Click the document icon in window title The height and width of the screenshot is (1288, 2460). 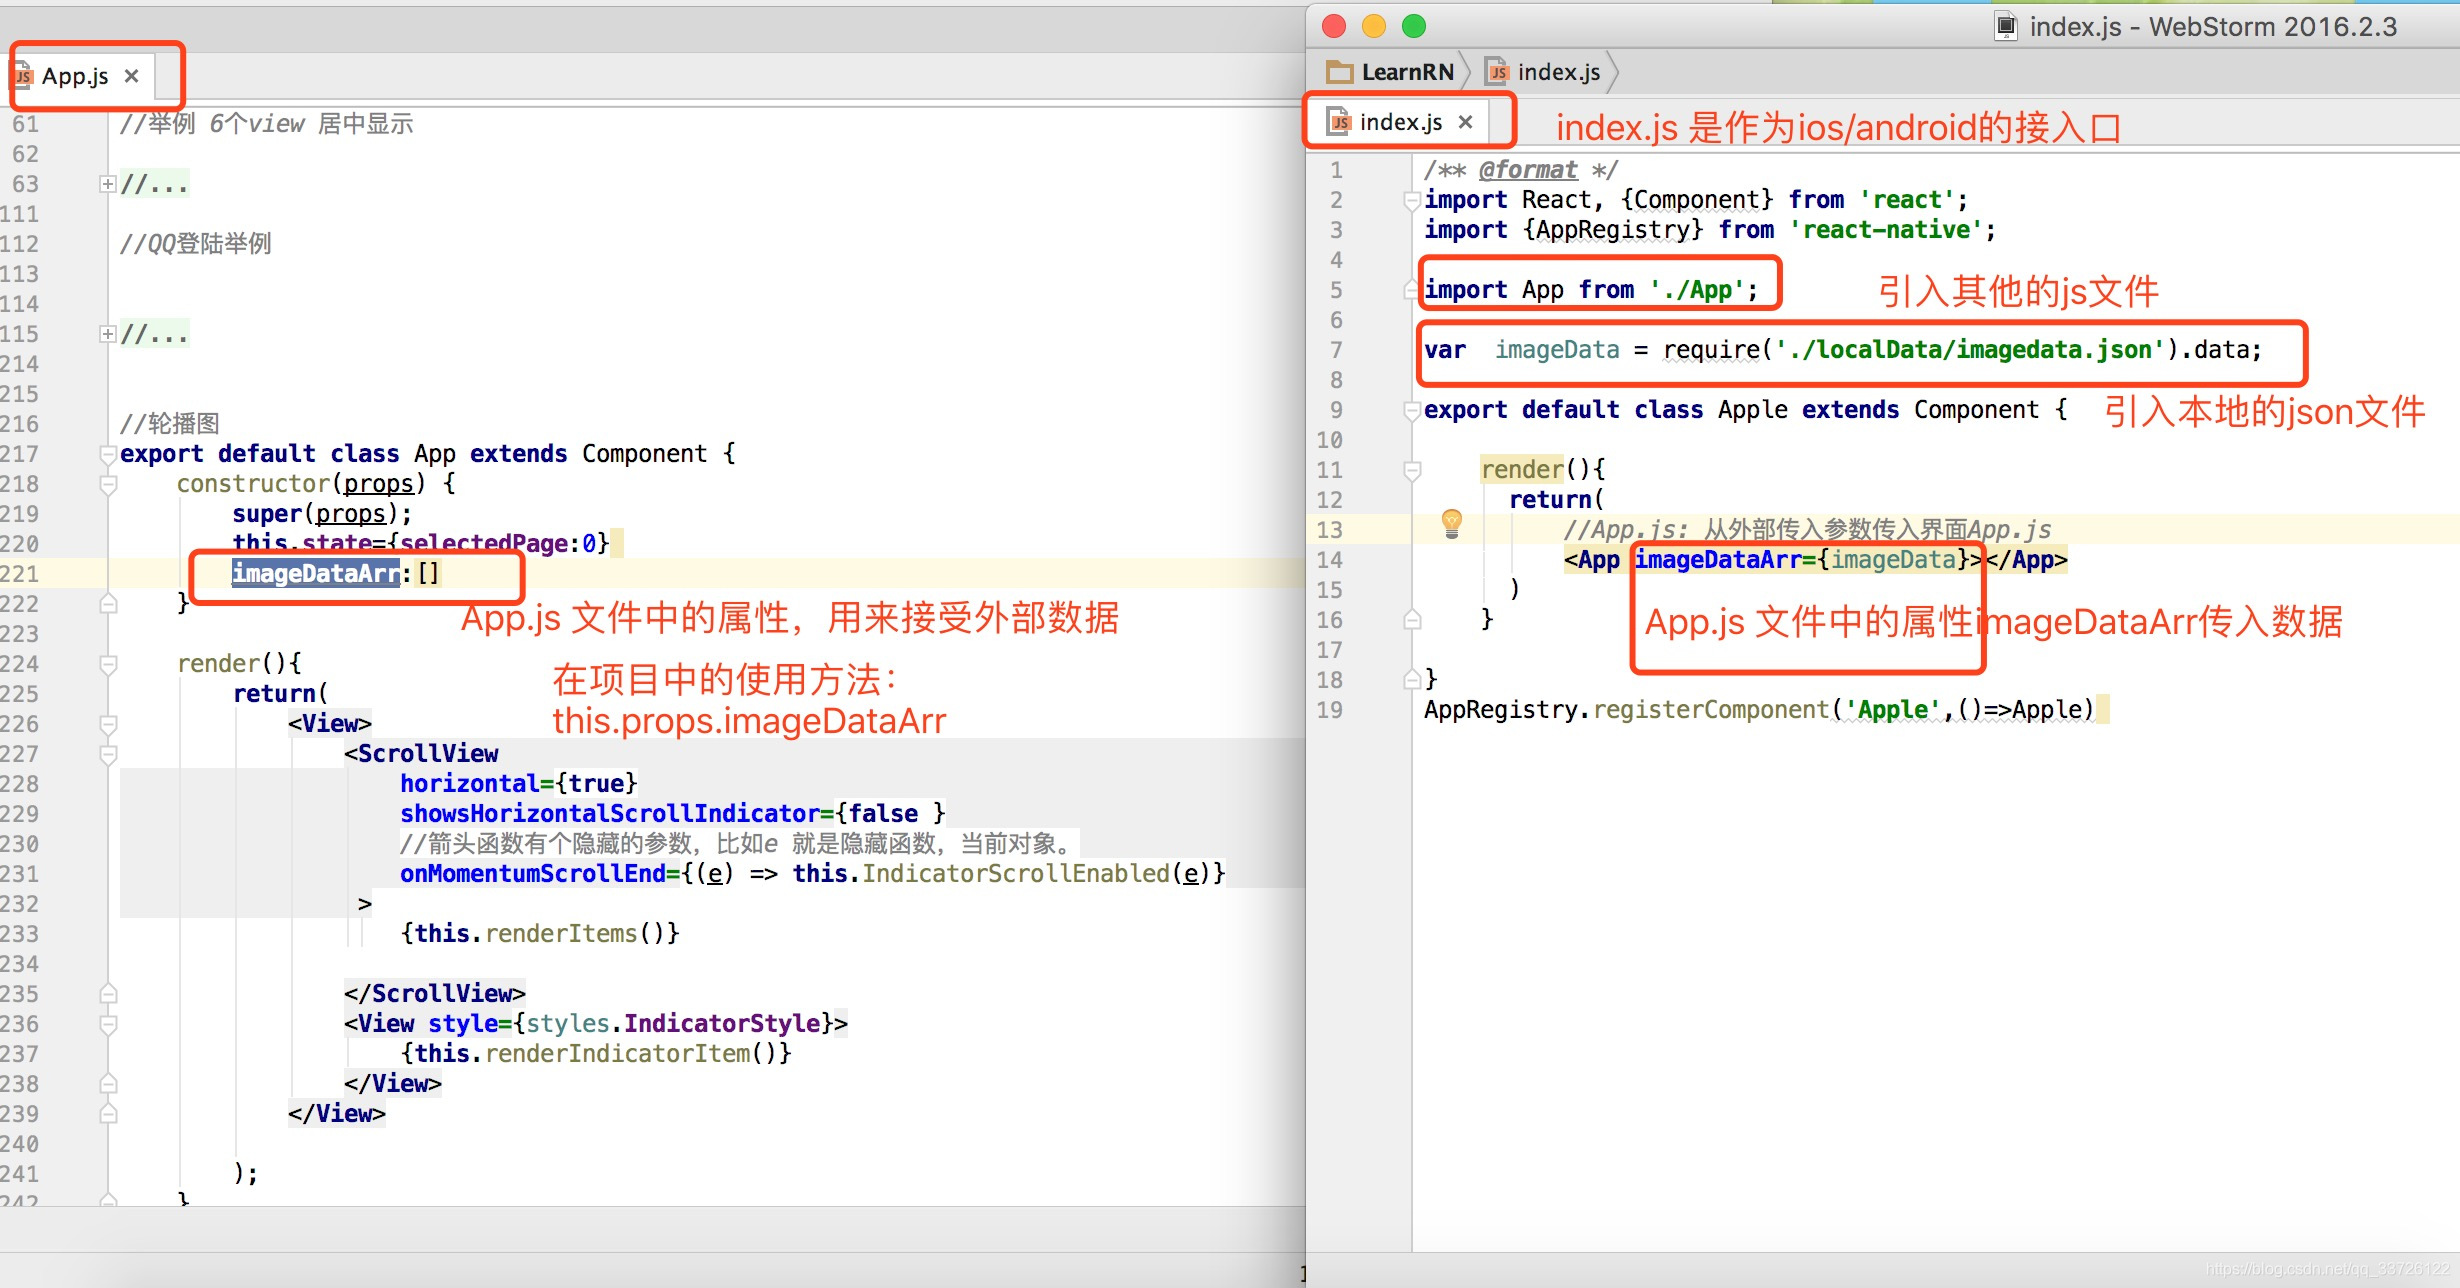pyautogui.click(x=2005, y=27)
